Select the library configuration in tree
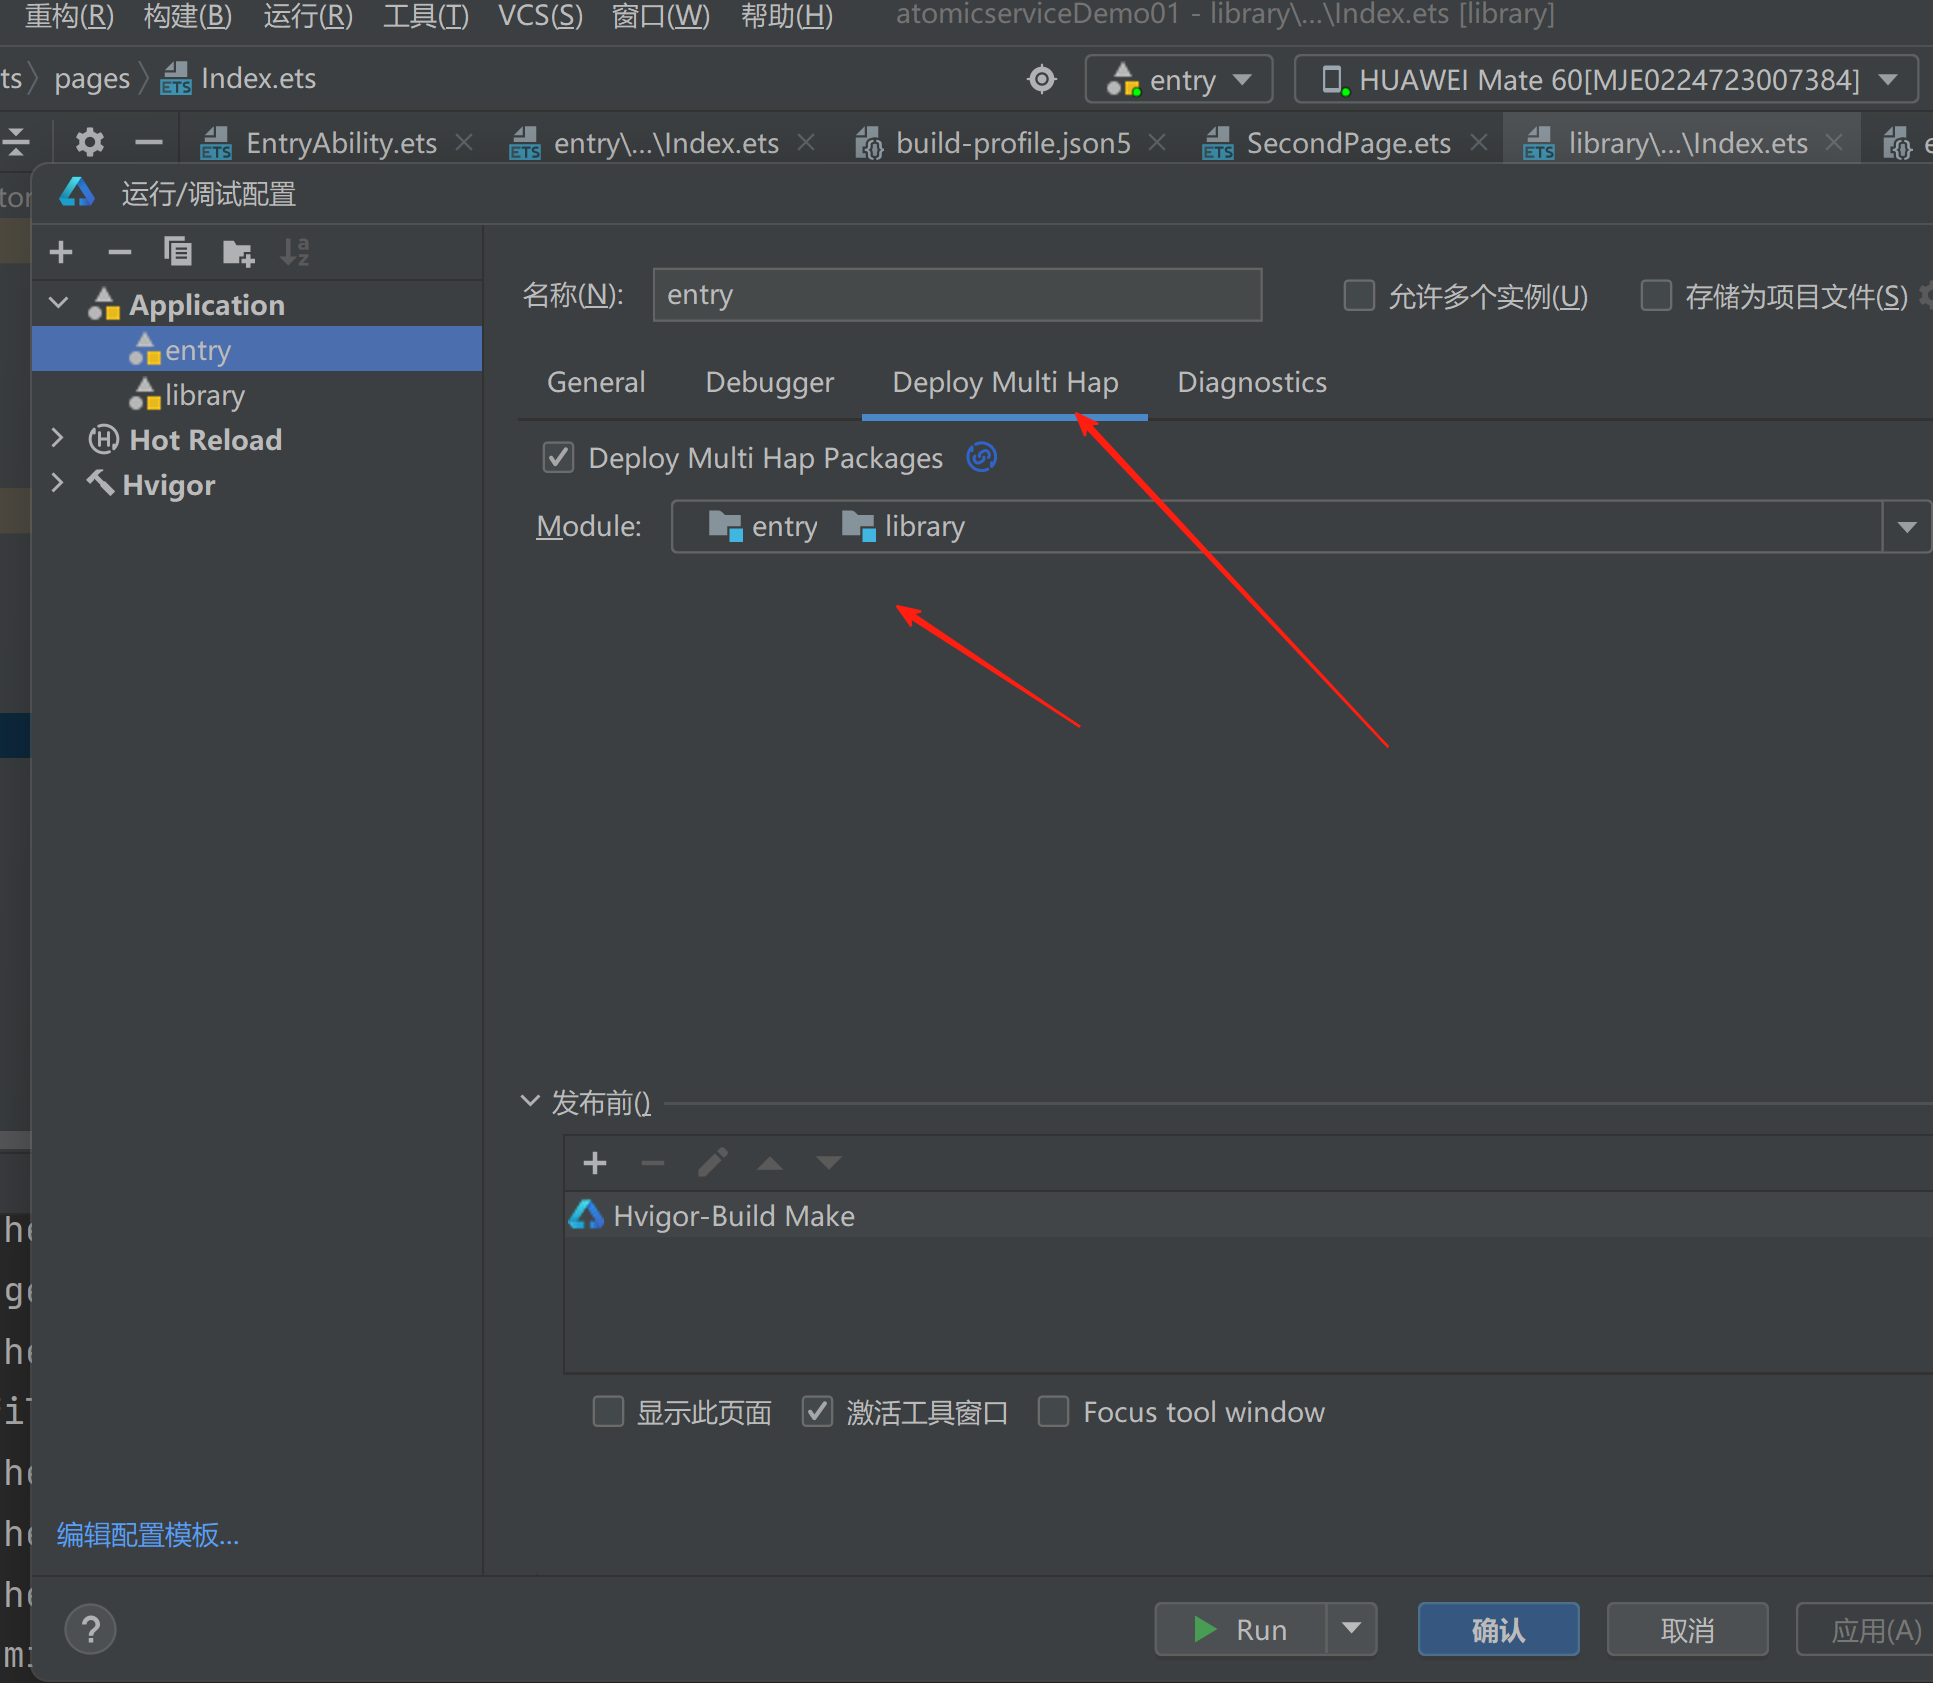 (x=257, y=395)
